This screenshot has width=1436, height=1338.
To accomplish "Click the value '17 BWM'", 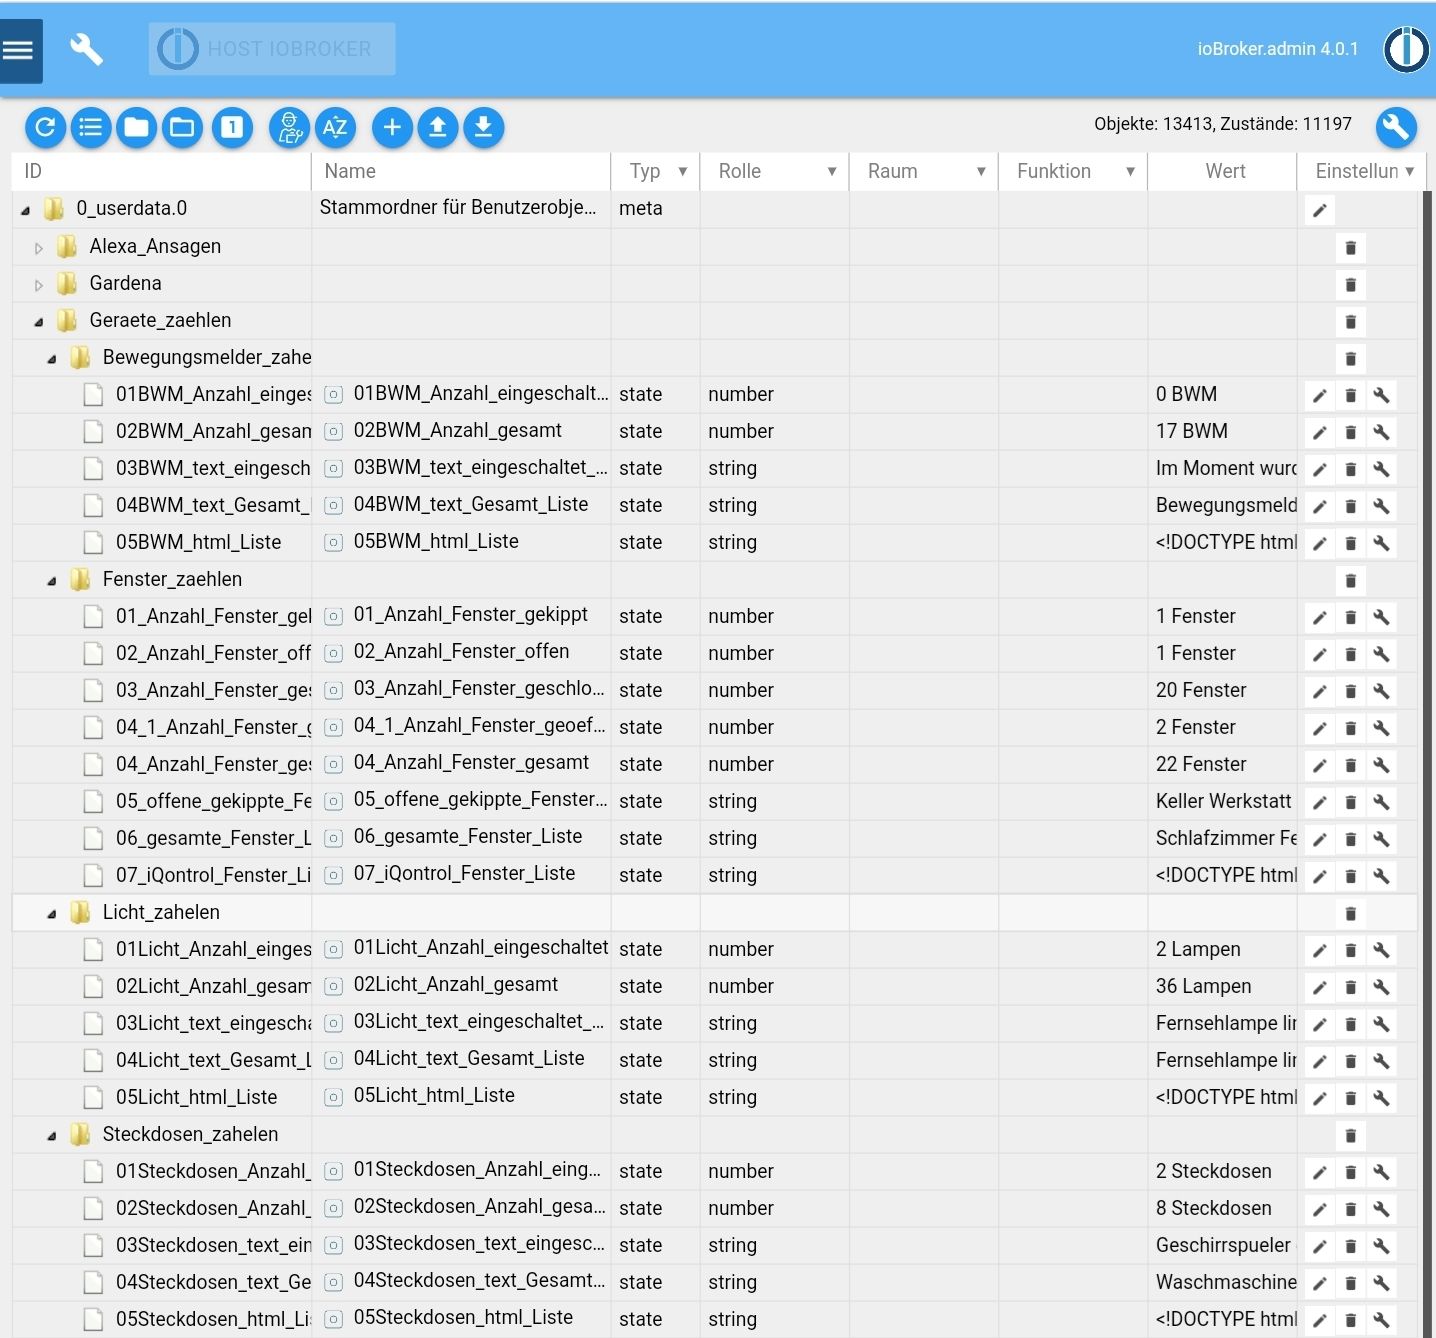I will pos(1191,431).
